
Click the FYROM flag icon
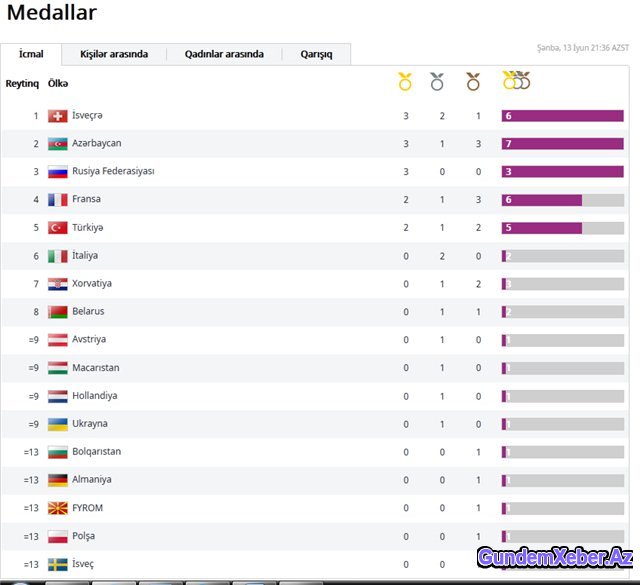pos(58,508)
